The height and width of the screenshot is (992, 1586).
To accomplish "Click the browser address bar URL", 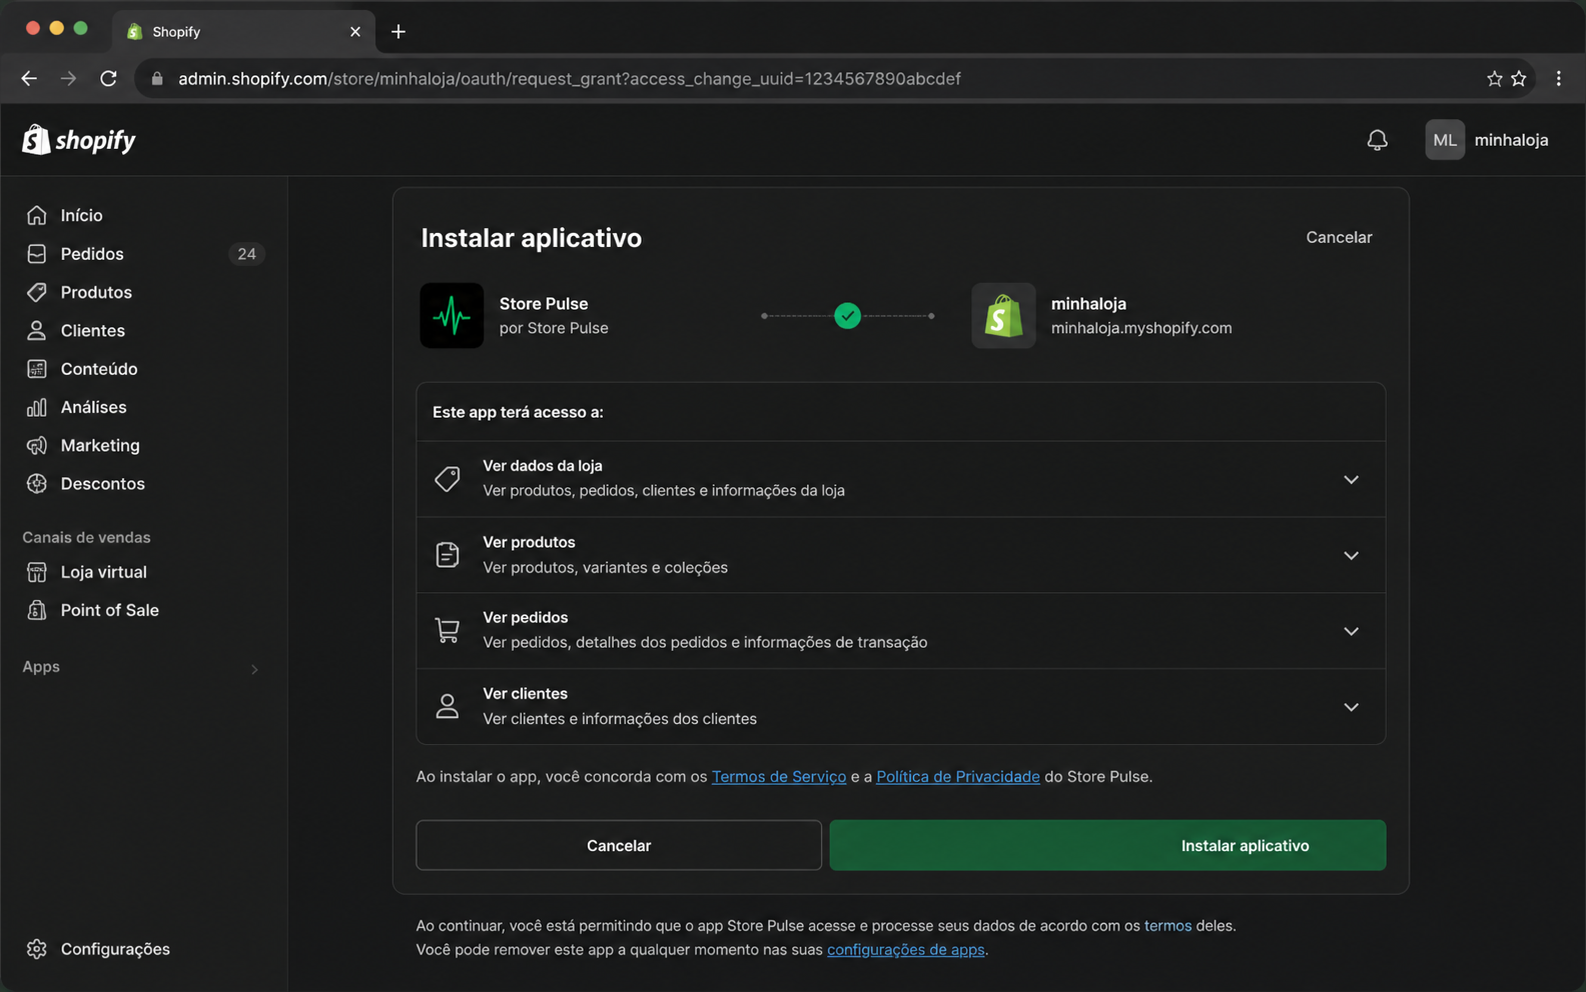I will coord(569,78).
